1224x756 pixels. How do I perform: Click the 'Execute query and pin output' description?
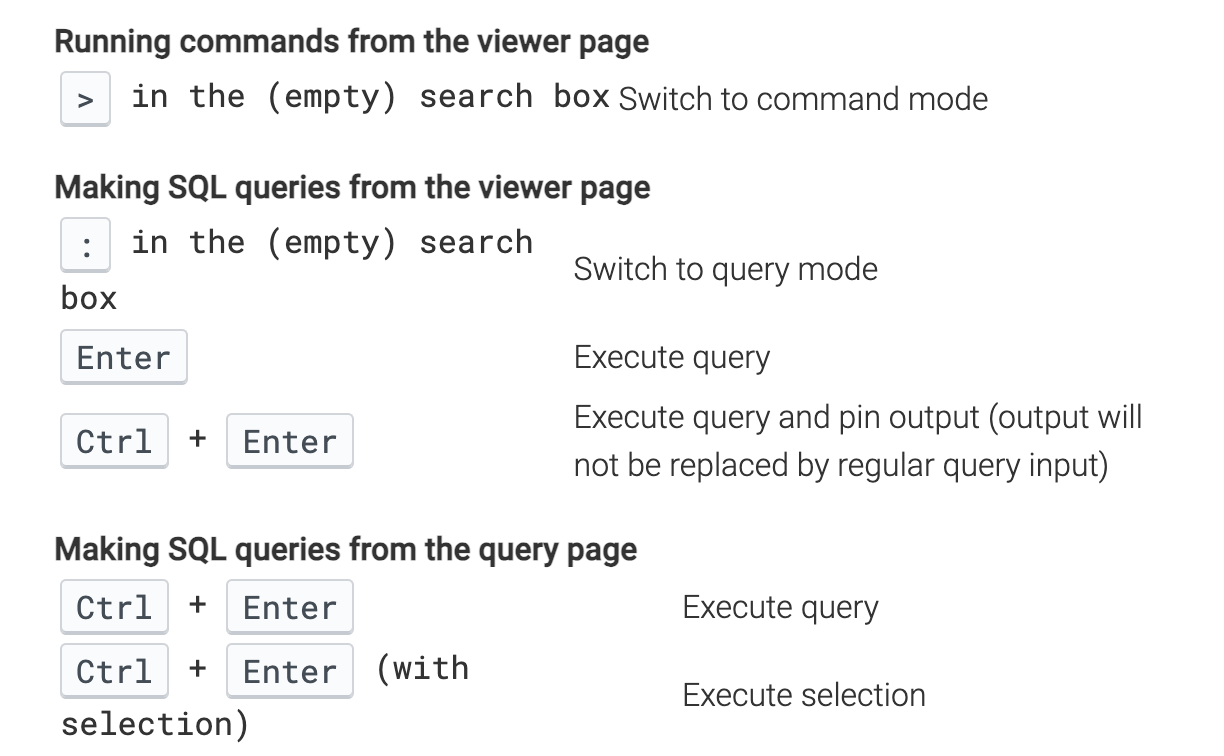(x=857, y=442)
